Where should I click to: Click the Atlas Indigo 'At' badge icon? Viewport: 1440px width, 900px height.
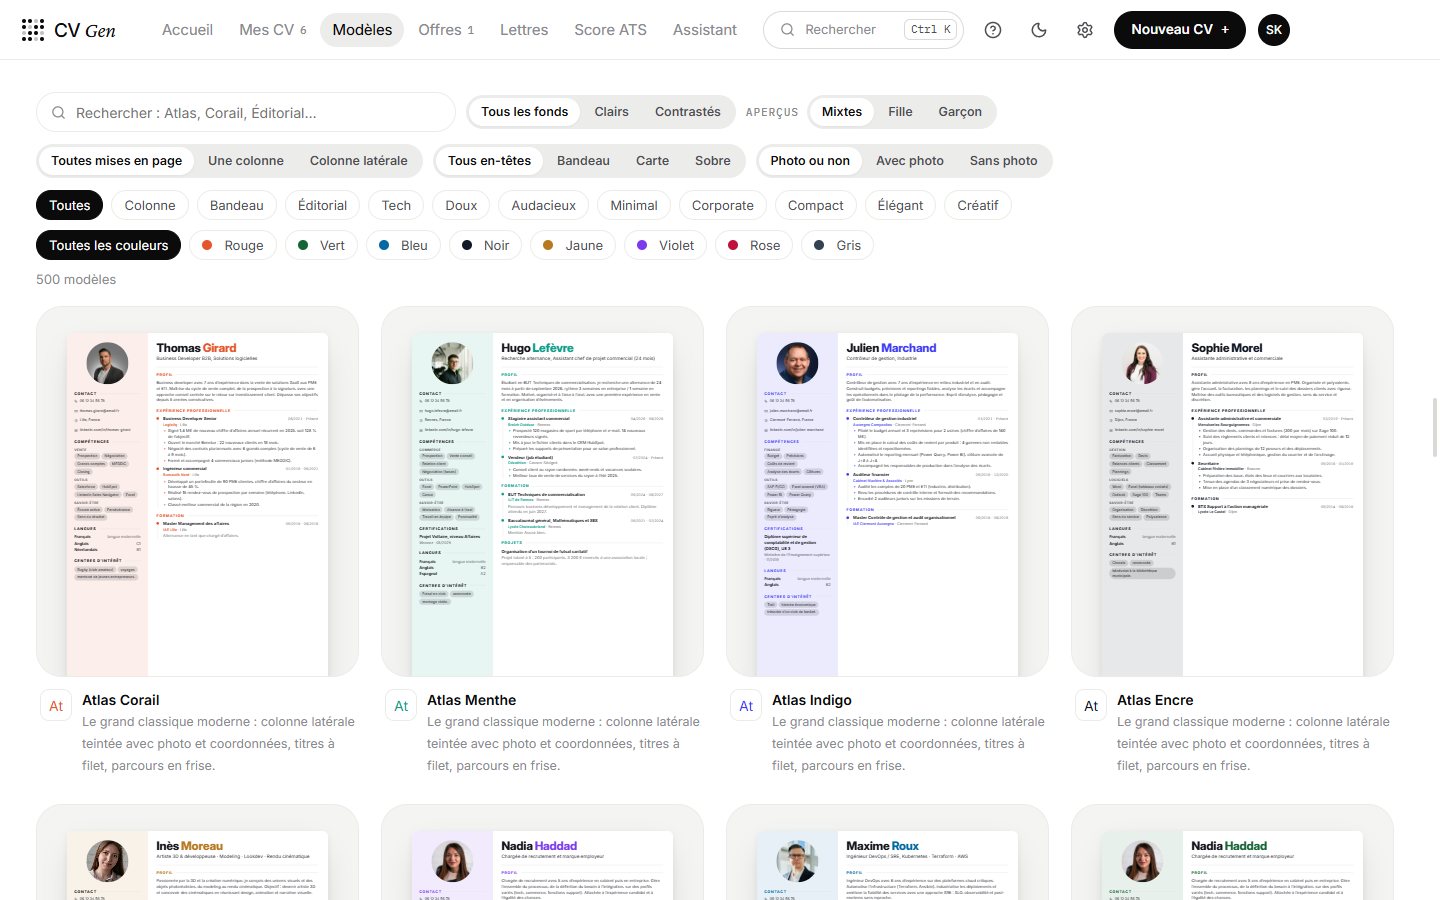tap(746, 706)
